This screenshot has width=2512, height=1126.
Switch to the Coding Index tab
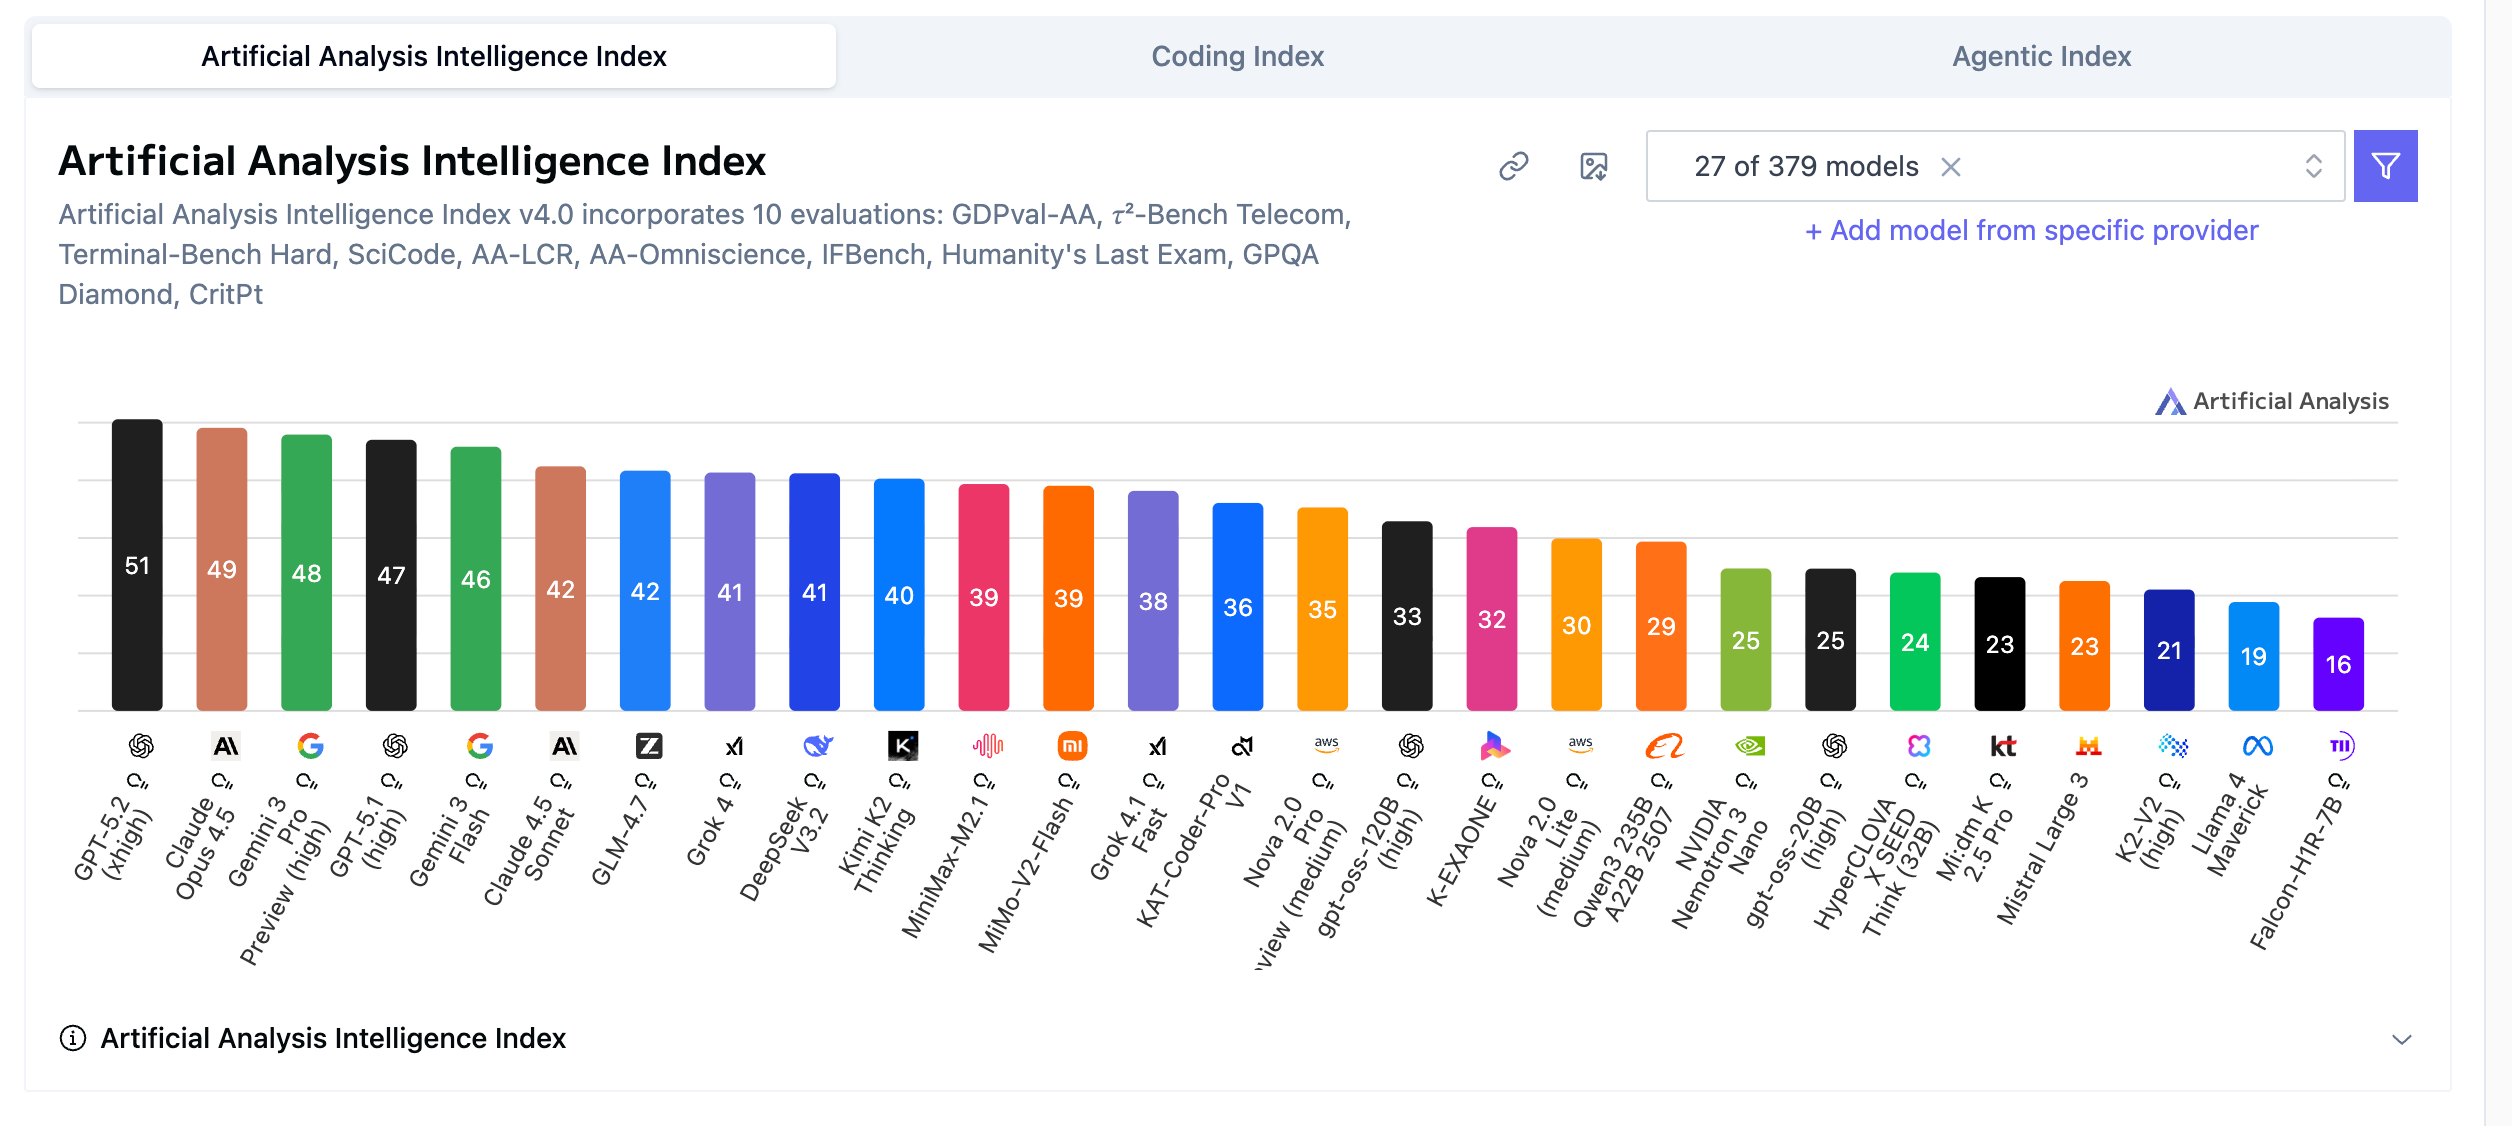(1237, 56)
